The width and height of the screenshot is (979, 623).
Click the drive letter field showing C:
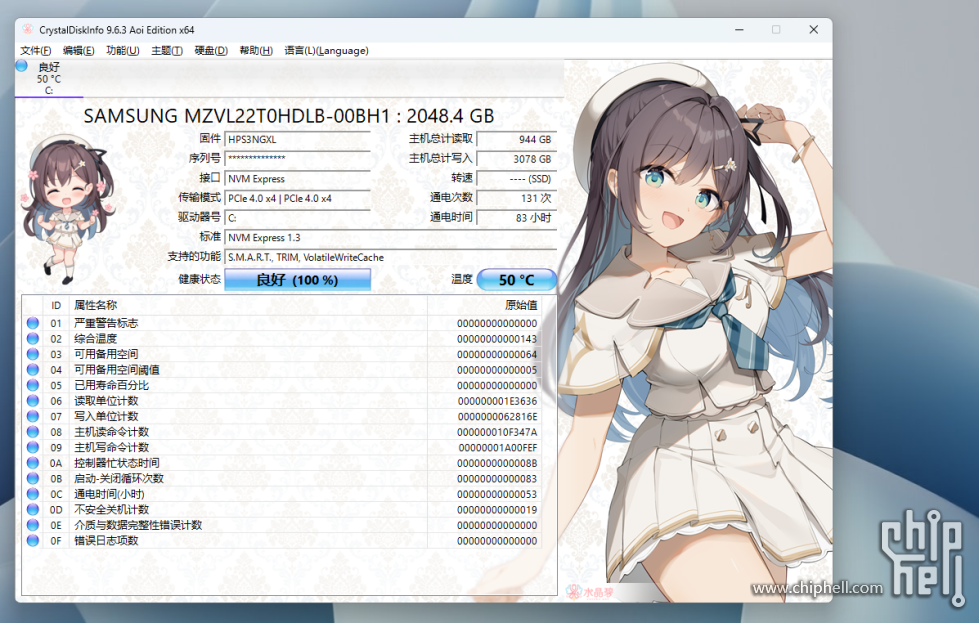(x=297, y=218)
